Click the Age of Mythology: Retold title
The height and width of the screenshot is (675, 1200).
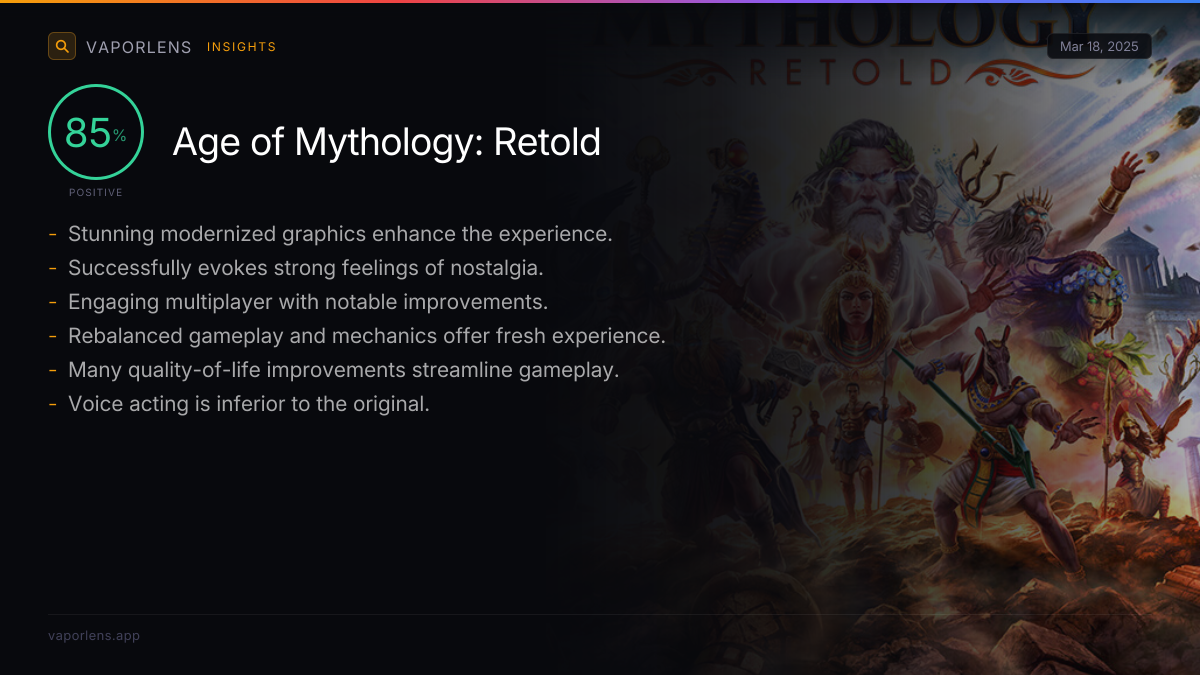[387, 142]
